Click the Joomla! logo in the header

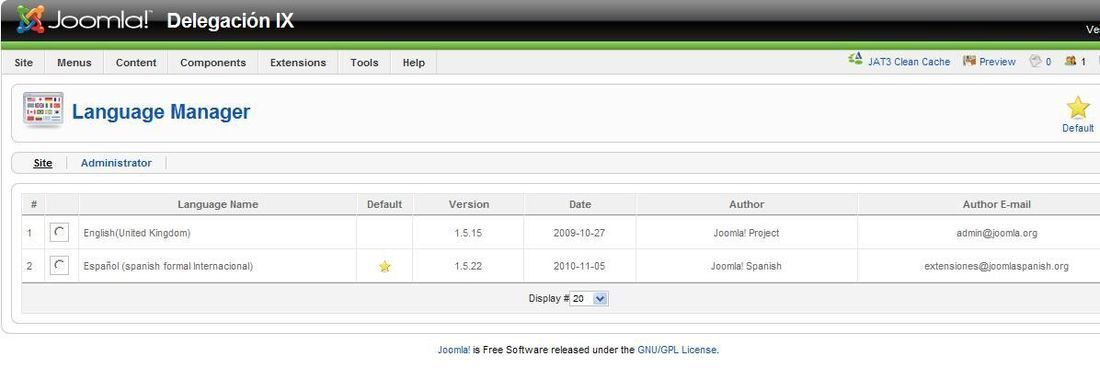83,20
